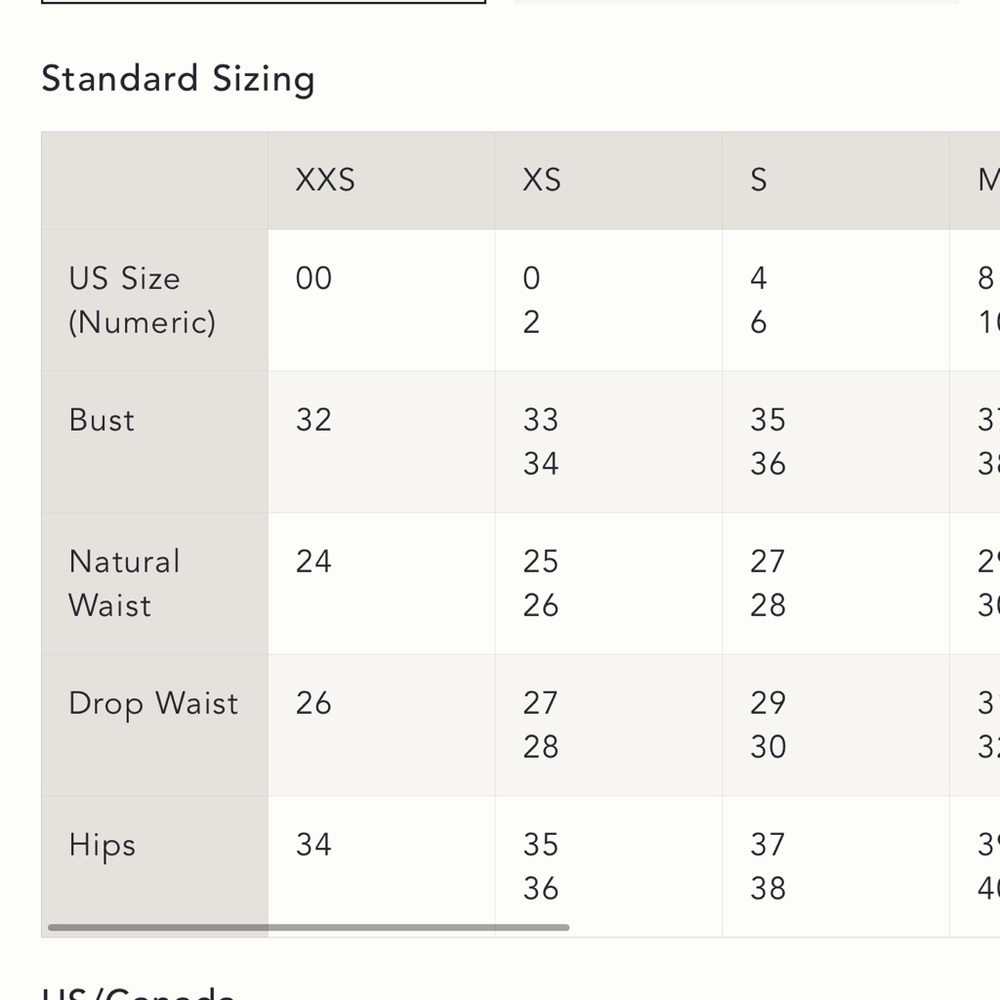1000x1000 pixels.
Task: Click the S hips cell 37 38
Action: pos(835,866)
